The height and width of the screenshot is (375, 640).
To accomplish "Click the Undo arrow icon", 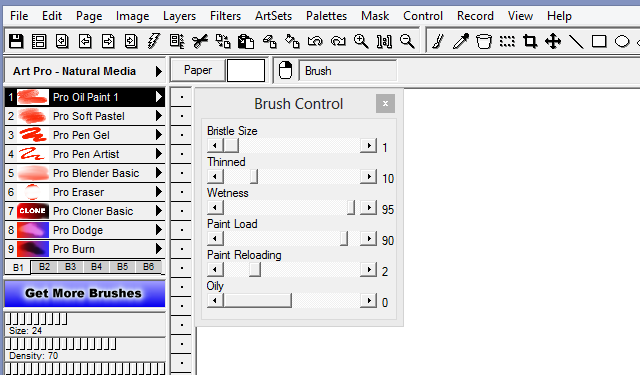I will [x=315, y=41].
